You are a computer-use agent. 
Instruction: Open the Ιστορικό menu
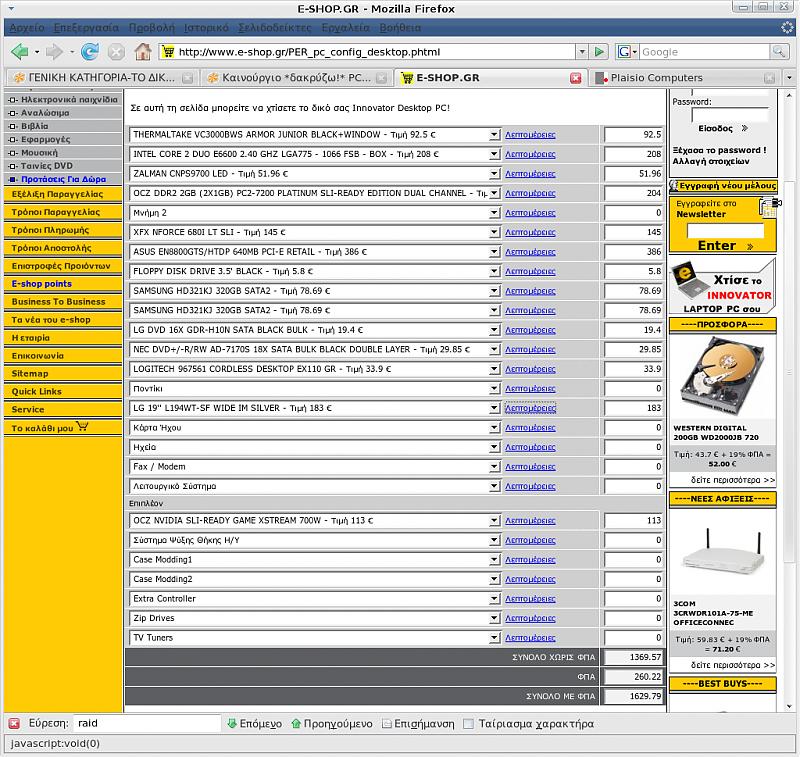pyautogui.click(x=206, y=28)
